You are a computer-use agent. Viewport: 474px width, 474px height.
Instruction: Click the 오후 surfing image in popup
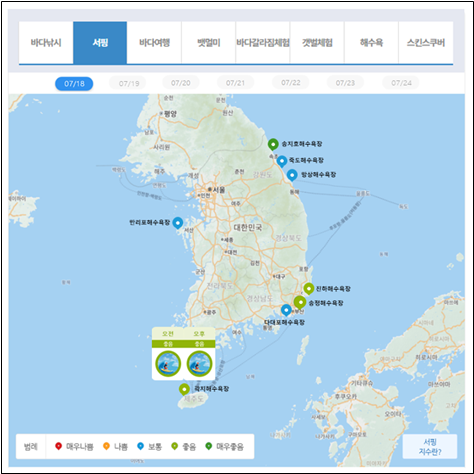pos(199,364)
